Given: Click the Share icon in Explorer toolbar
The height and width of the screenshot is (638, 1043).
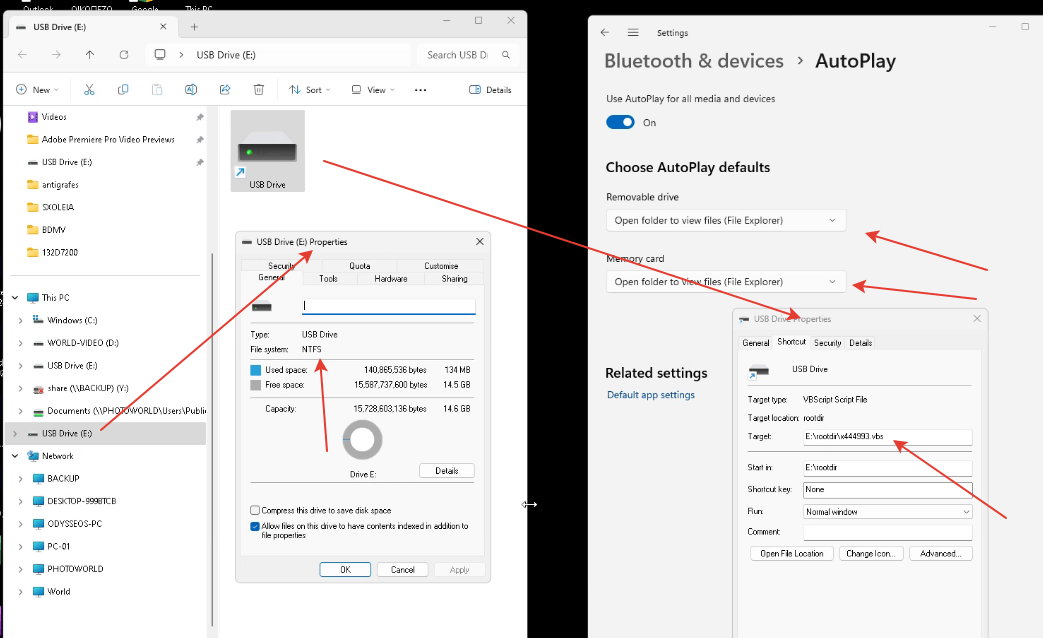Looking at the screenshot, I should [x=225, y=90].
